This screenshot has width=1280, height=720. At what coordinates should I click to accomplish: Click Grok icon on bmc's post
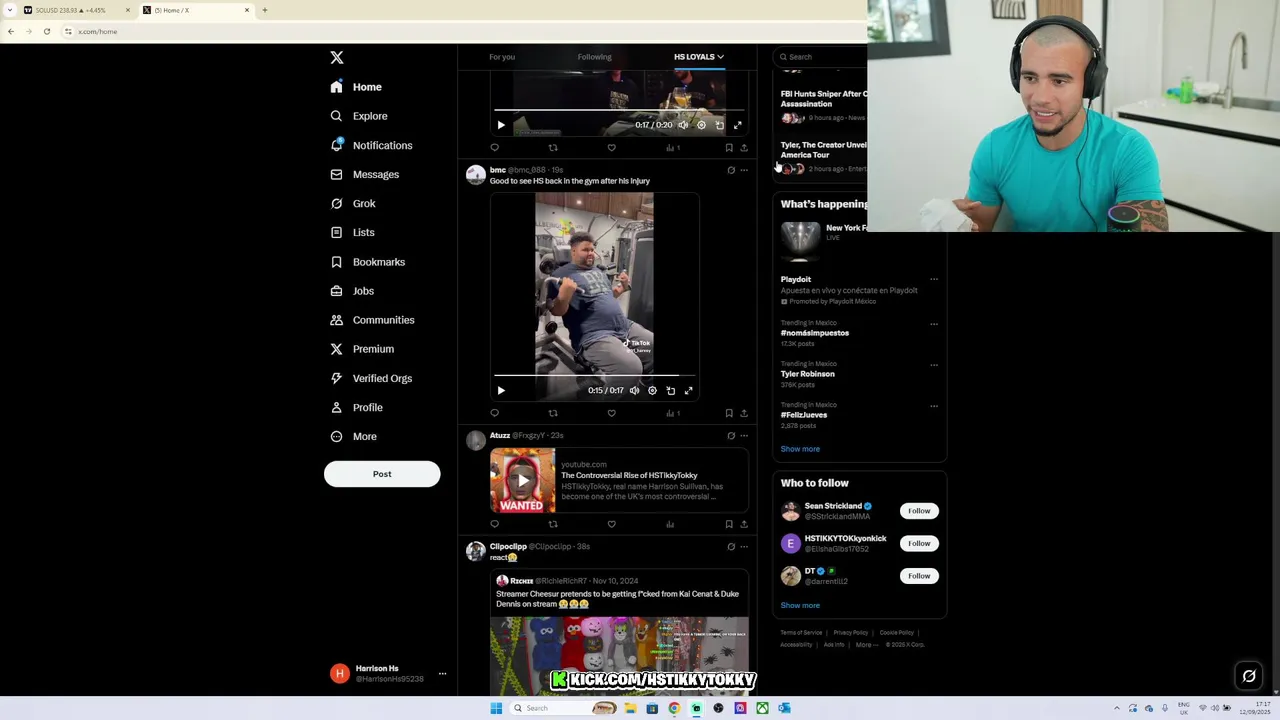click(x=731, y=170)
